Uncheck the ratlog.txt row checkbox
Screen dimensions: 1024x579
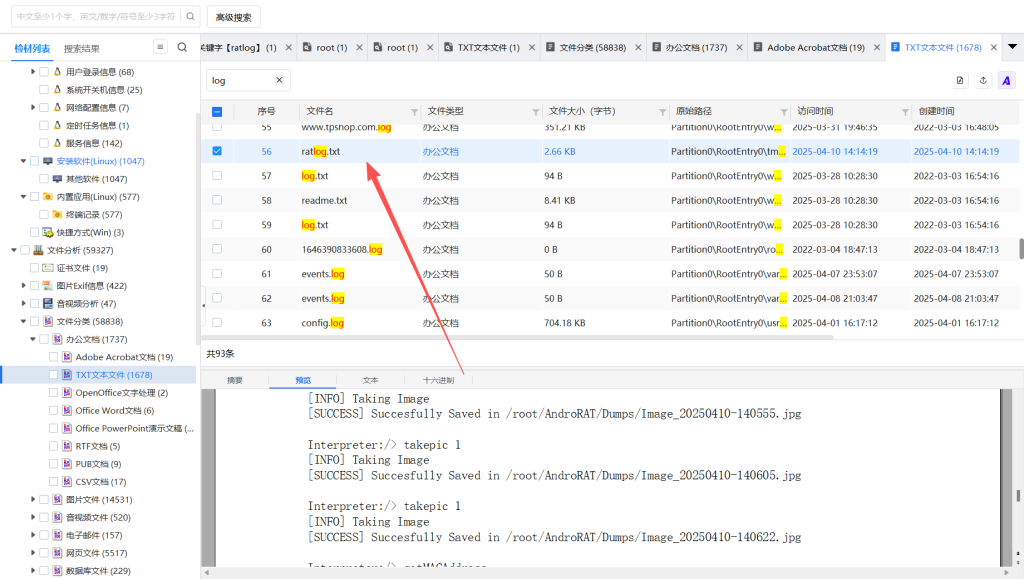217,152
